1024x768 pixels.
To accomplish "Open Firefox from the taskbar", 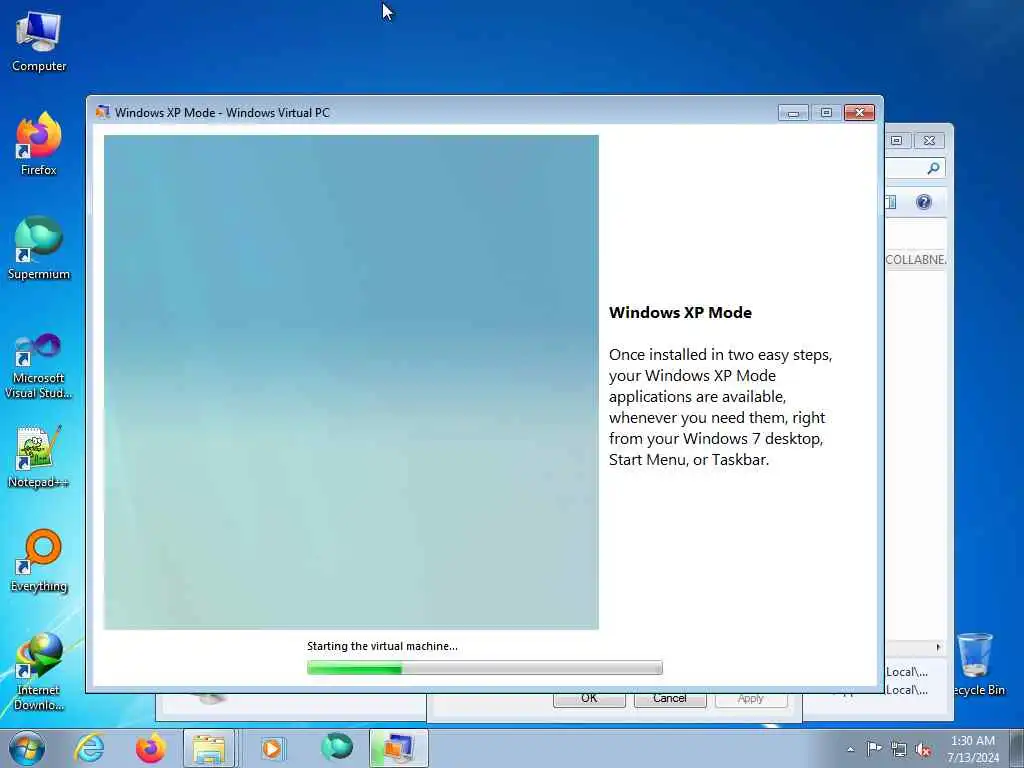I will 150,748.
